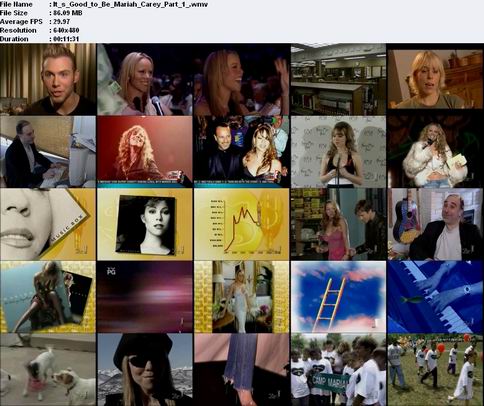The width and height of the screenshot is (484, 406).
Task: Select thumbnail of kids playing on grass field
Action: [x=435, y=370]
